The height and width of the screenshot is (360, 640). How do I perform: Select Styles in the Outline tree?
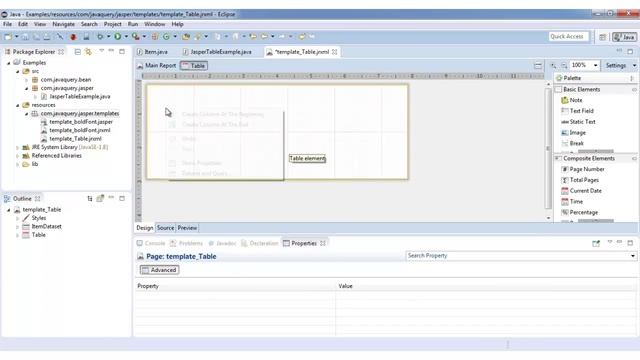click(38, 218)
